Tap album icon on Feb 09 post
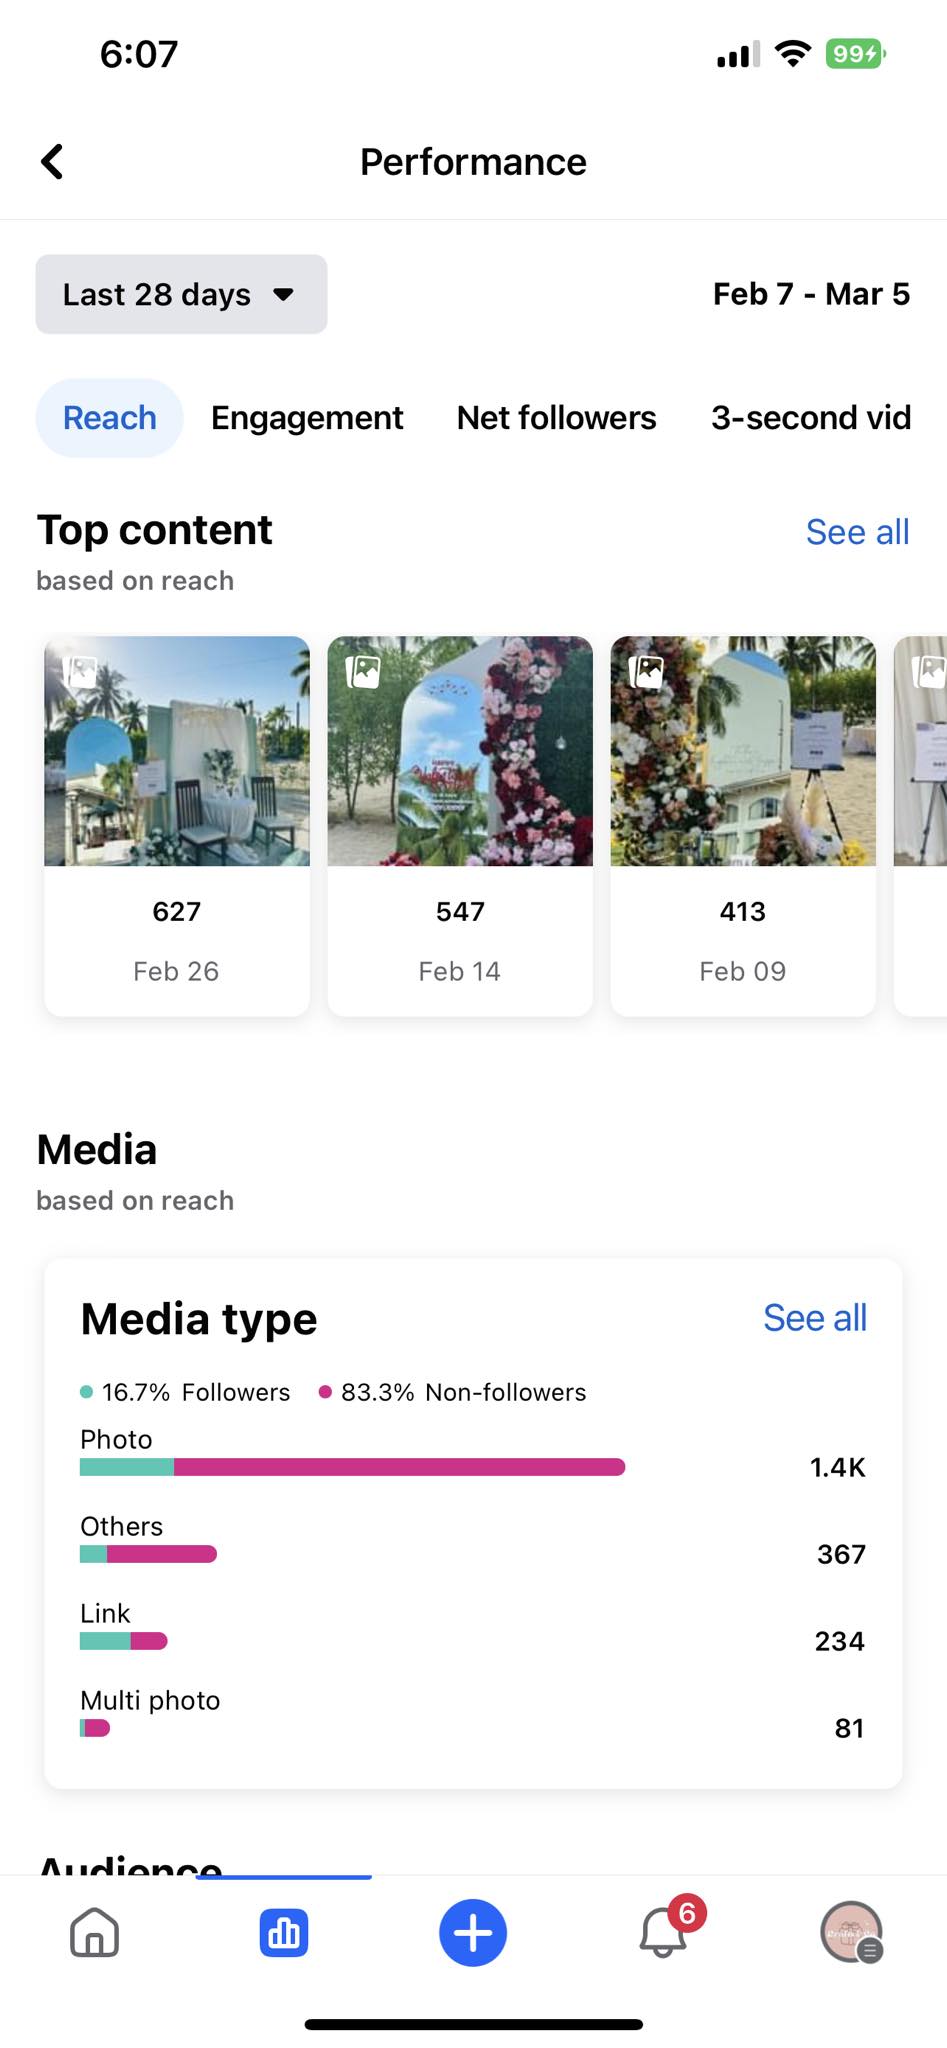 [647, 671]
